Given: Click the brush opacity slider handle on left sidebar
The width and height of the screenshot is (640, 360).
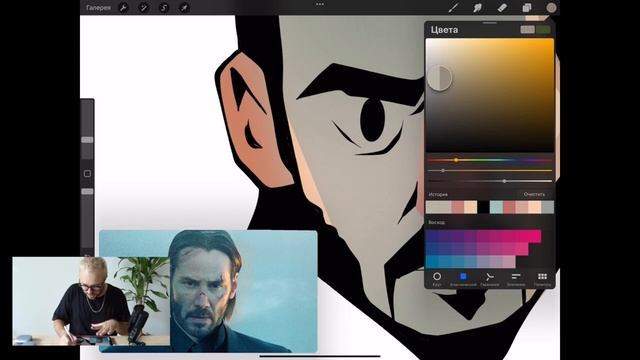Looking at the screenshot, I should coord(87,191).
